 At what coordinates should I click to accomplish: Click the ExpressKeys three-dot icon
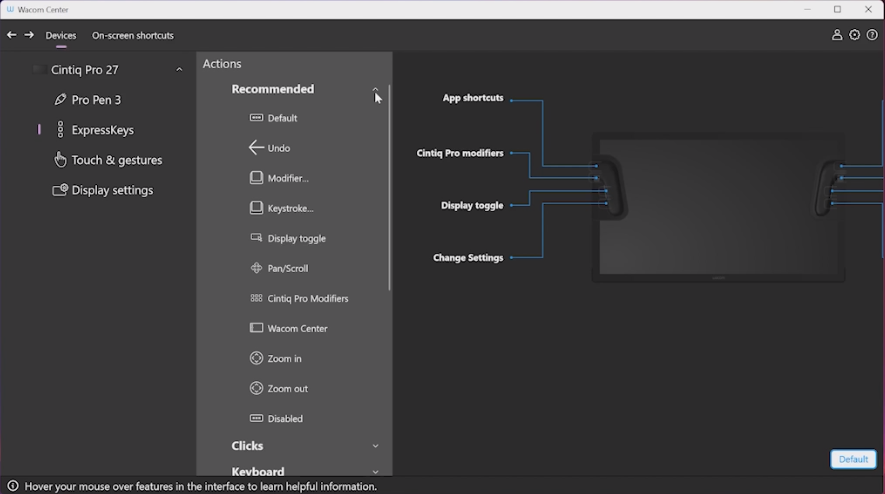click(x=60, y=130)
